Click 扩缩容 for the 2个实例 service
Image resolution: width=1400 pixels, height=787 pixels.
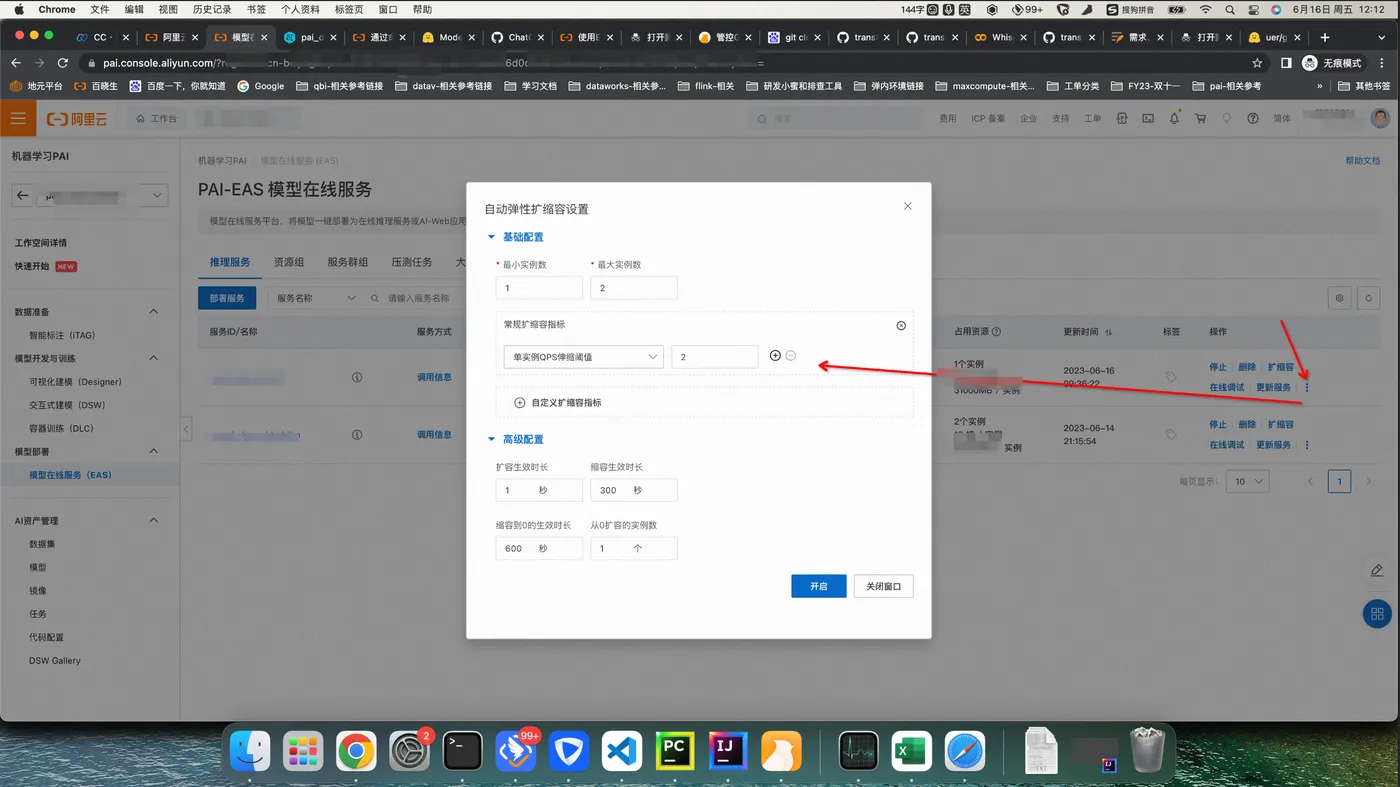coord(1281,424)
